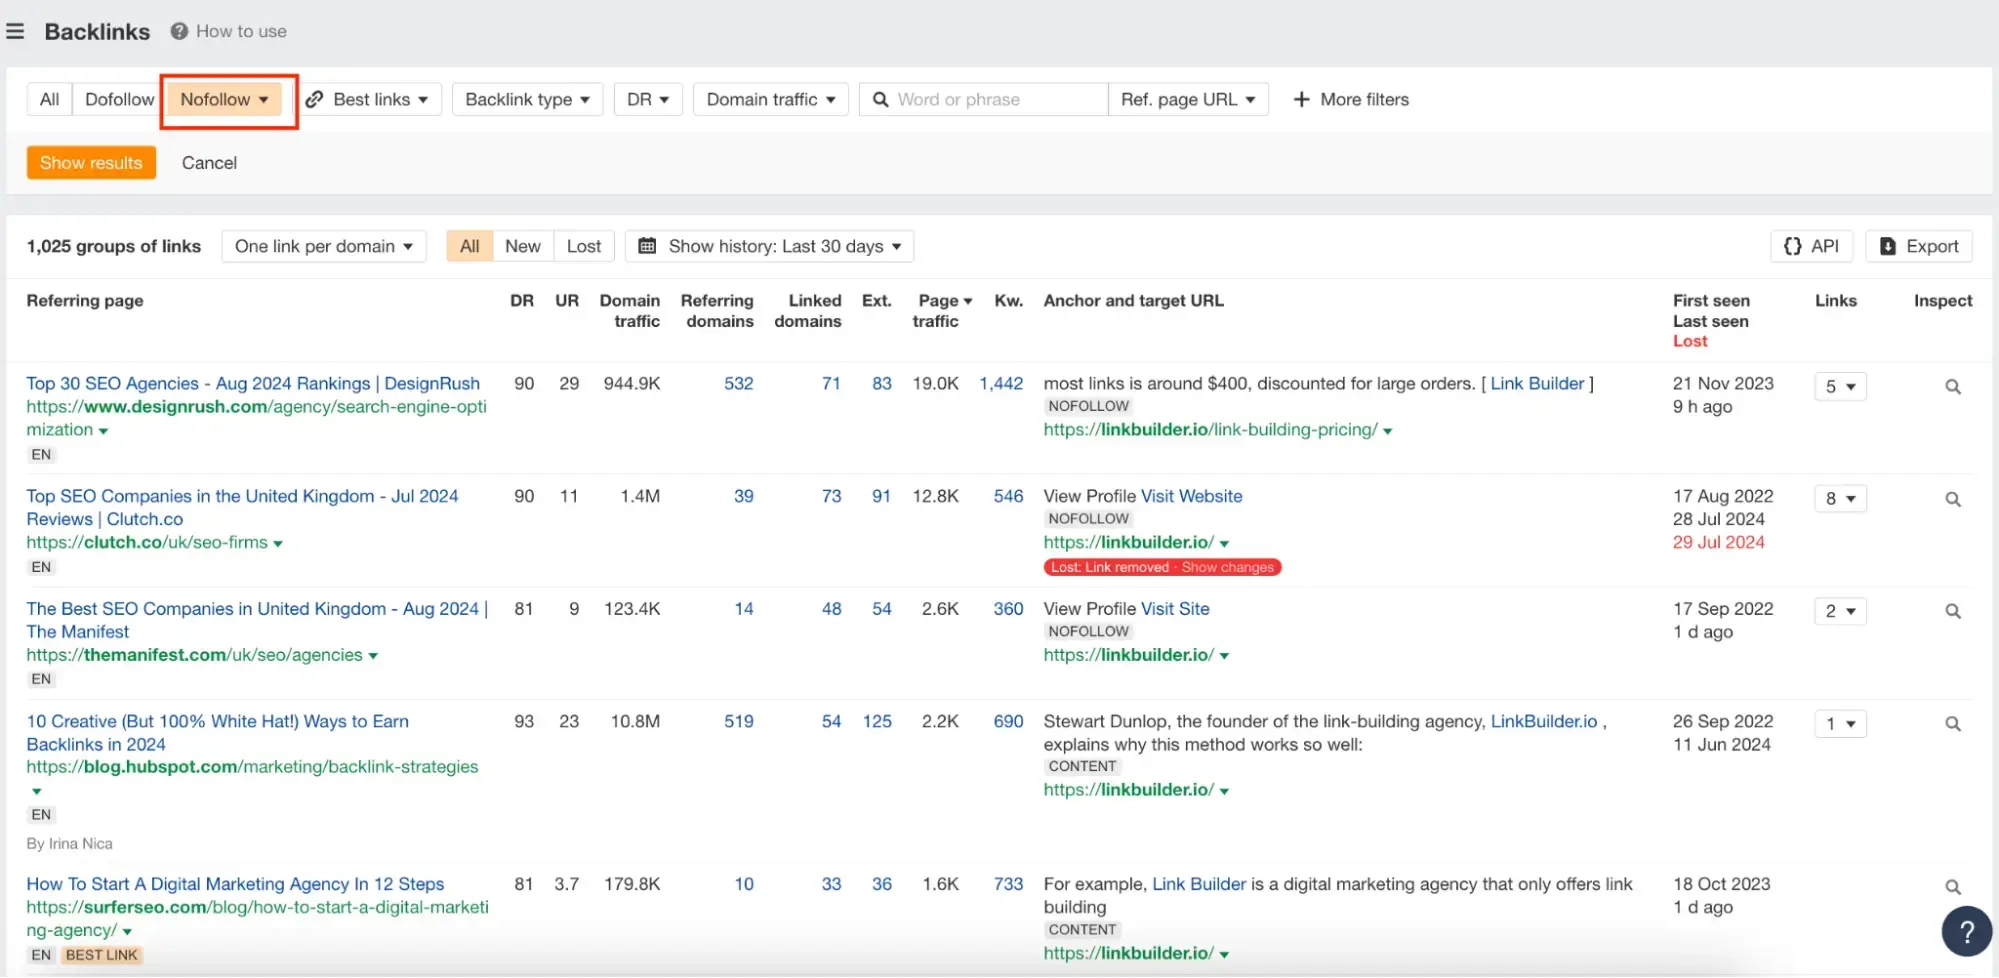The height and width of the screenshot is (978, 1999).
Task: Click the inspect magnifier for DesignRush row
Action: pos(1952,387)
